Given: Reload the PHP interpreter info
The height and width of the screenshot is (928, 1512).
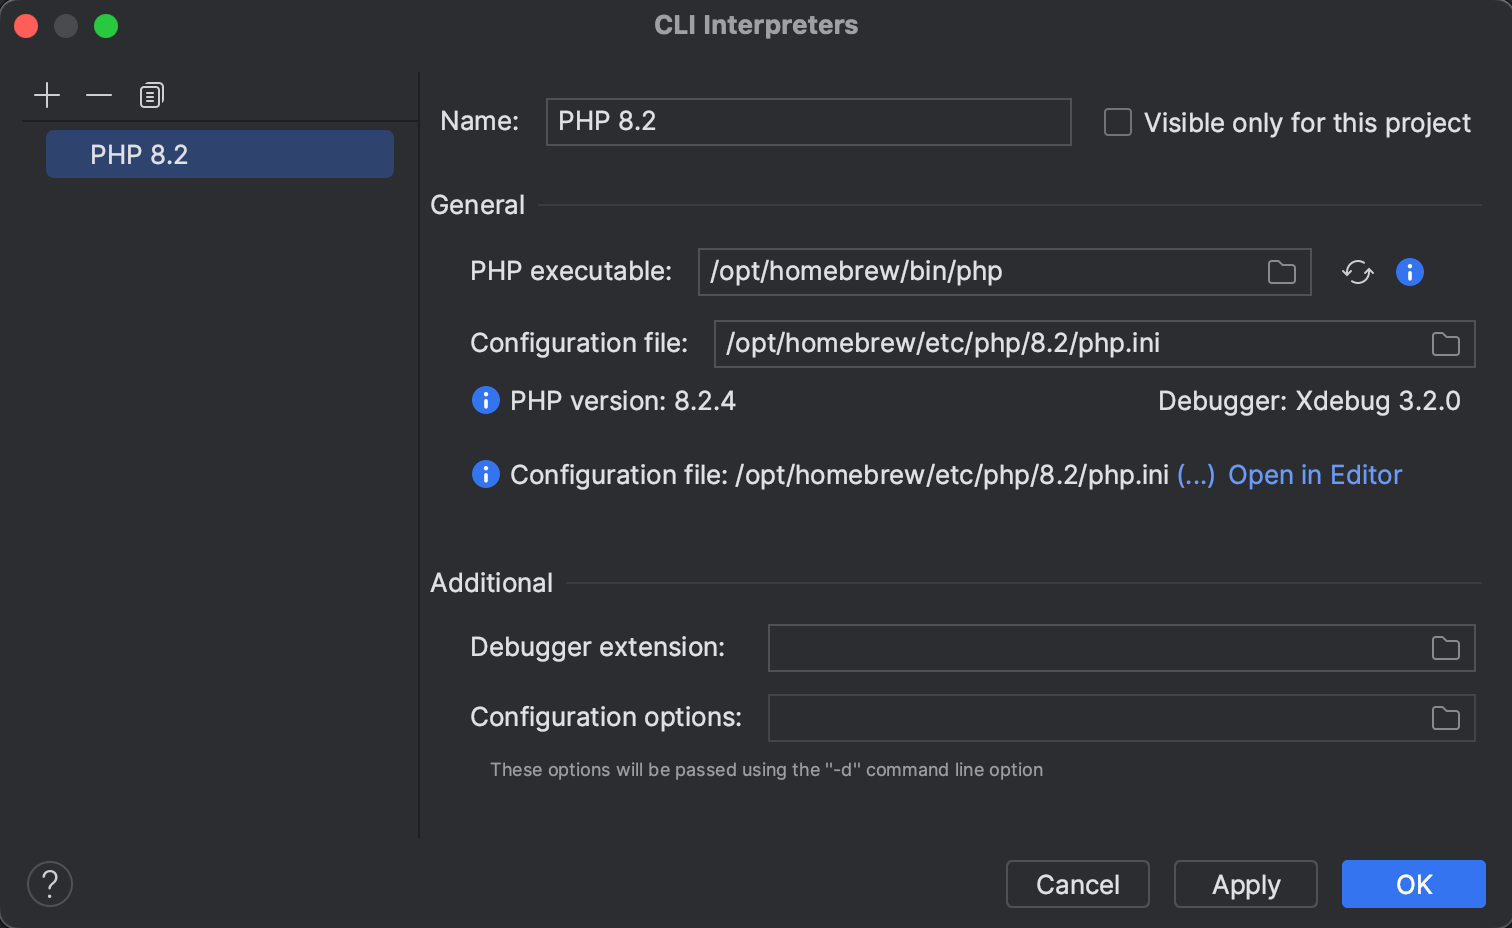Looking at the screenshot, I should [x=1357, y=271].
